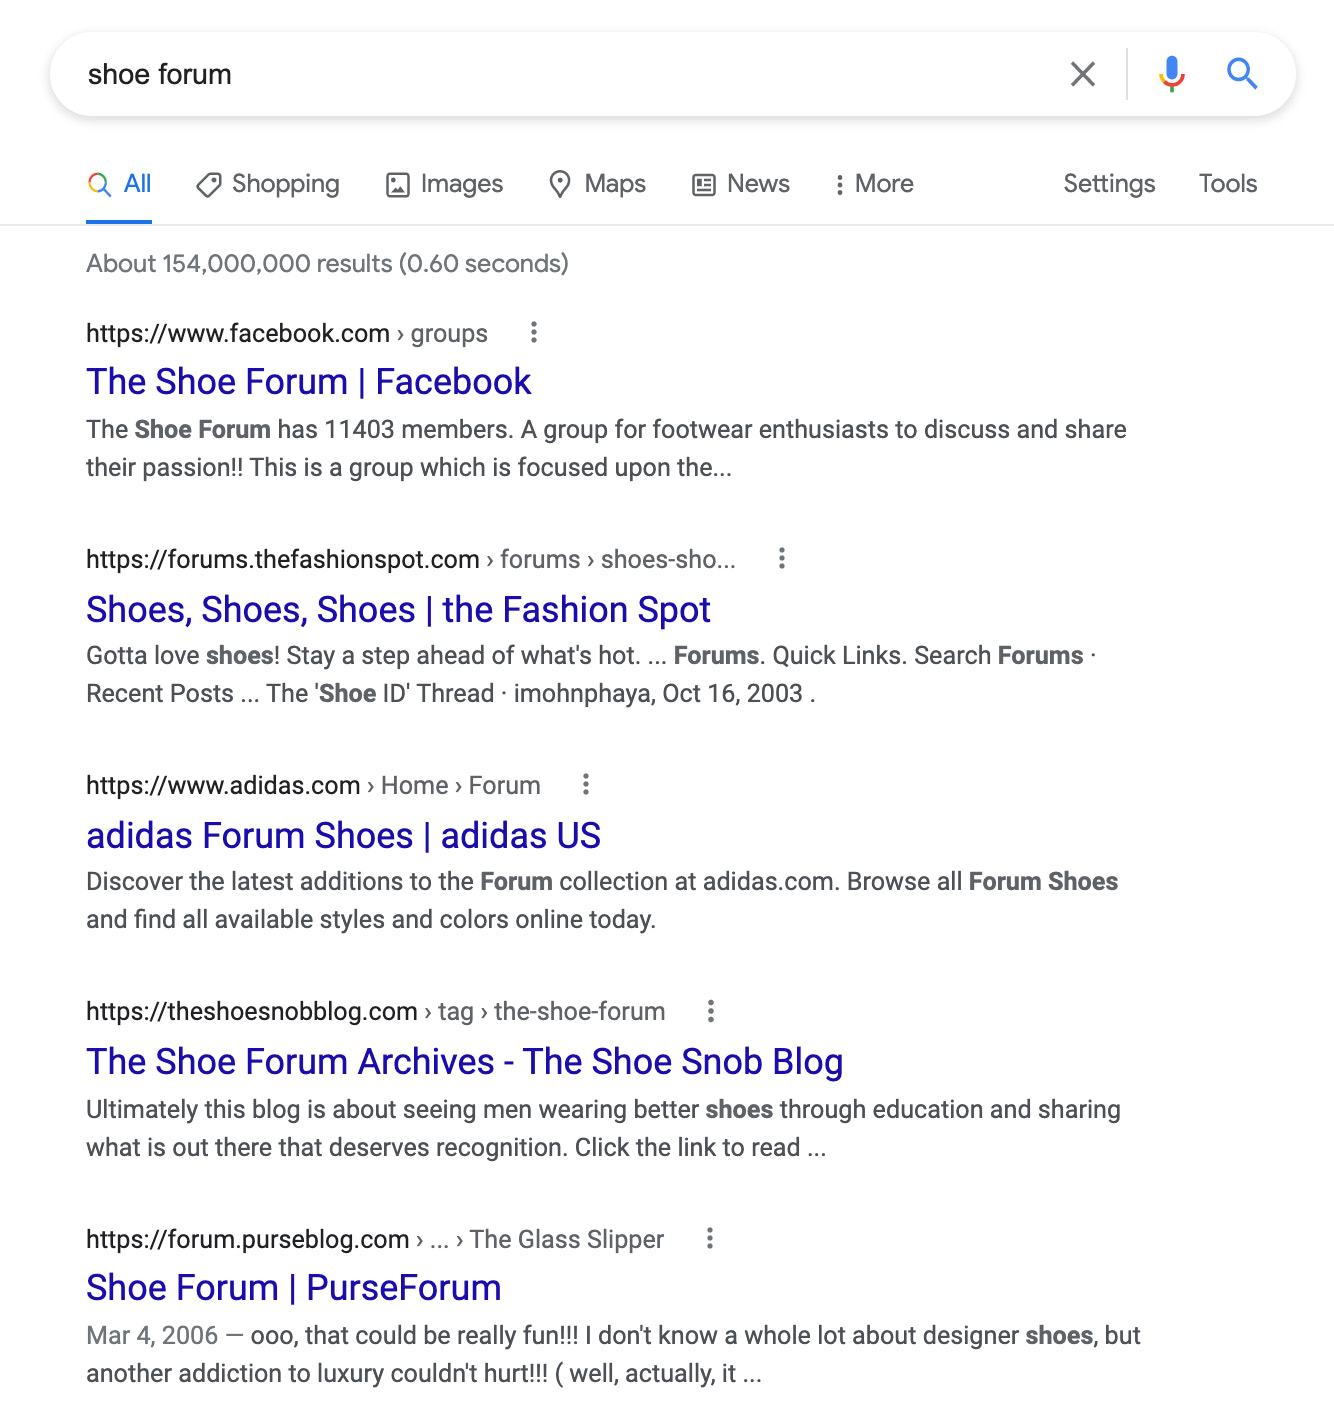Open options dots for adidas result
This screenshot has width=1334, height=1426.
[x=586, y=784]
